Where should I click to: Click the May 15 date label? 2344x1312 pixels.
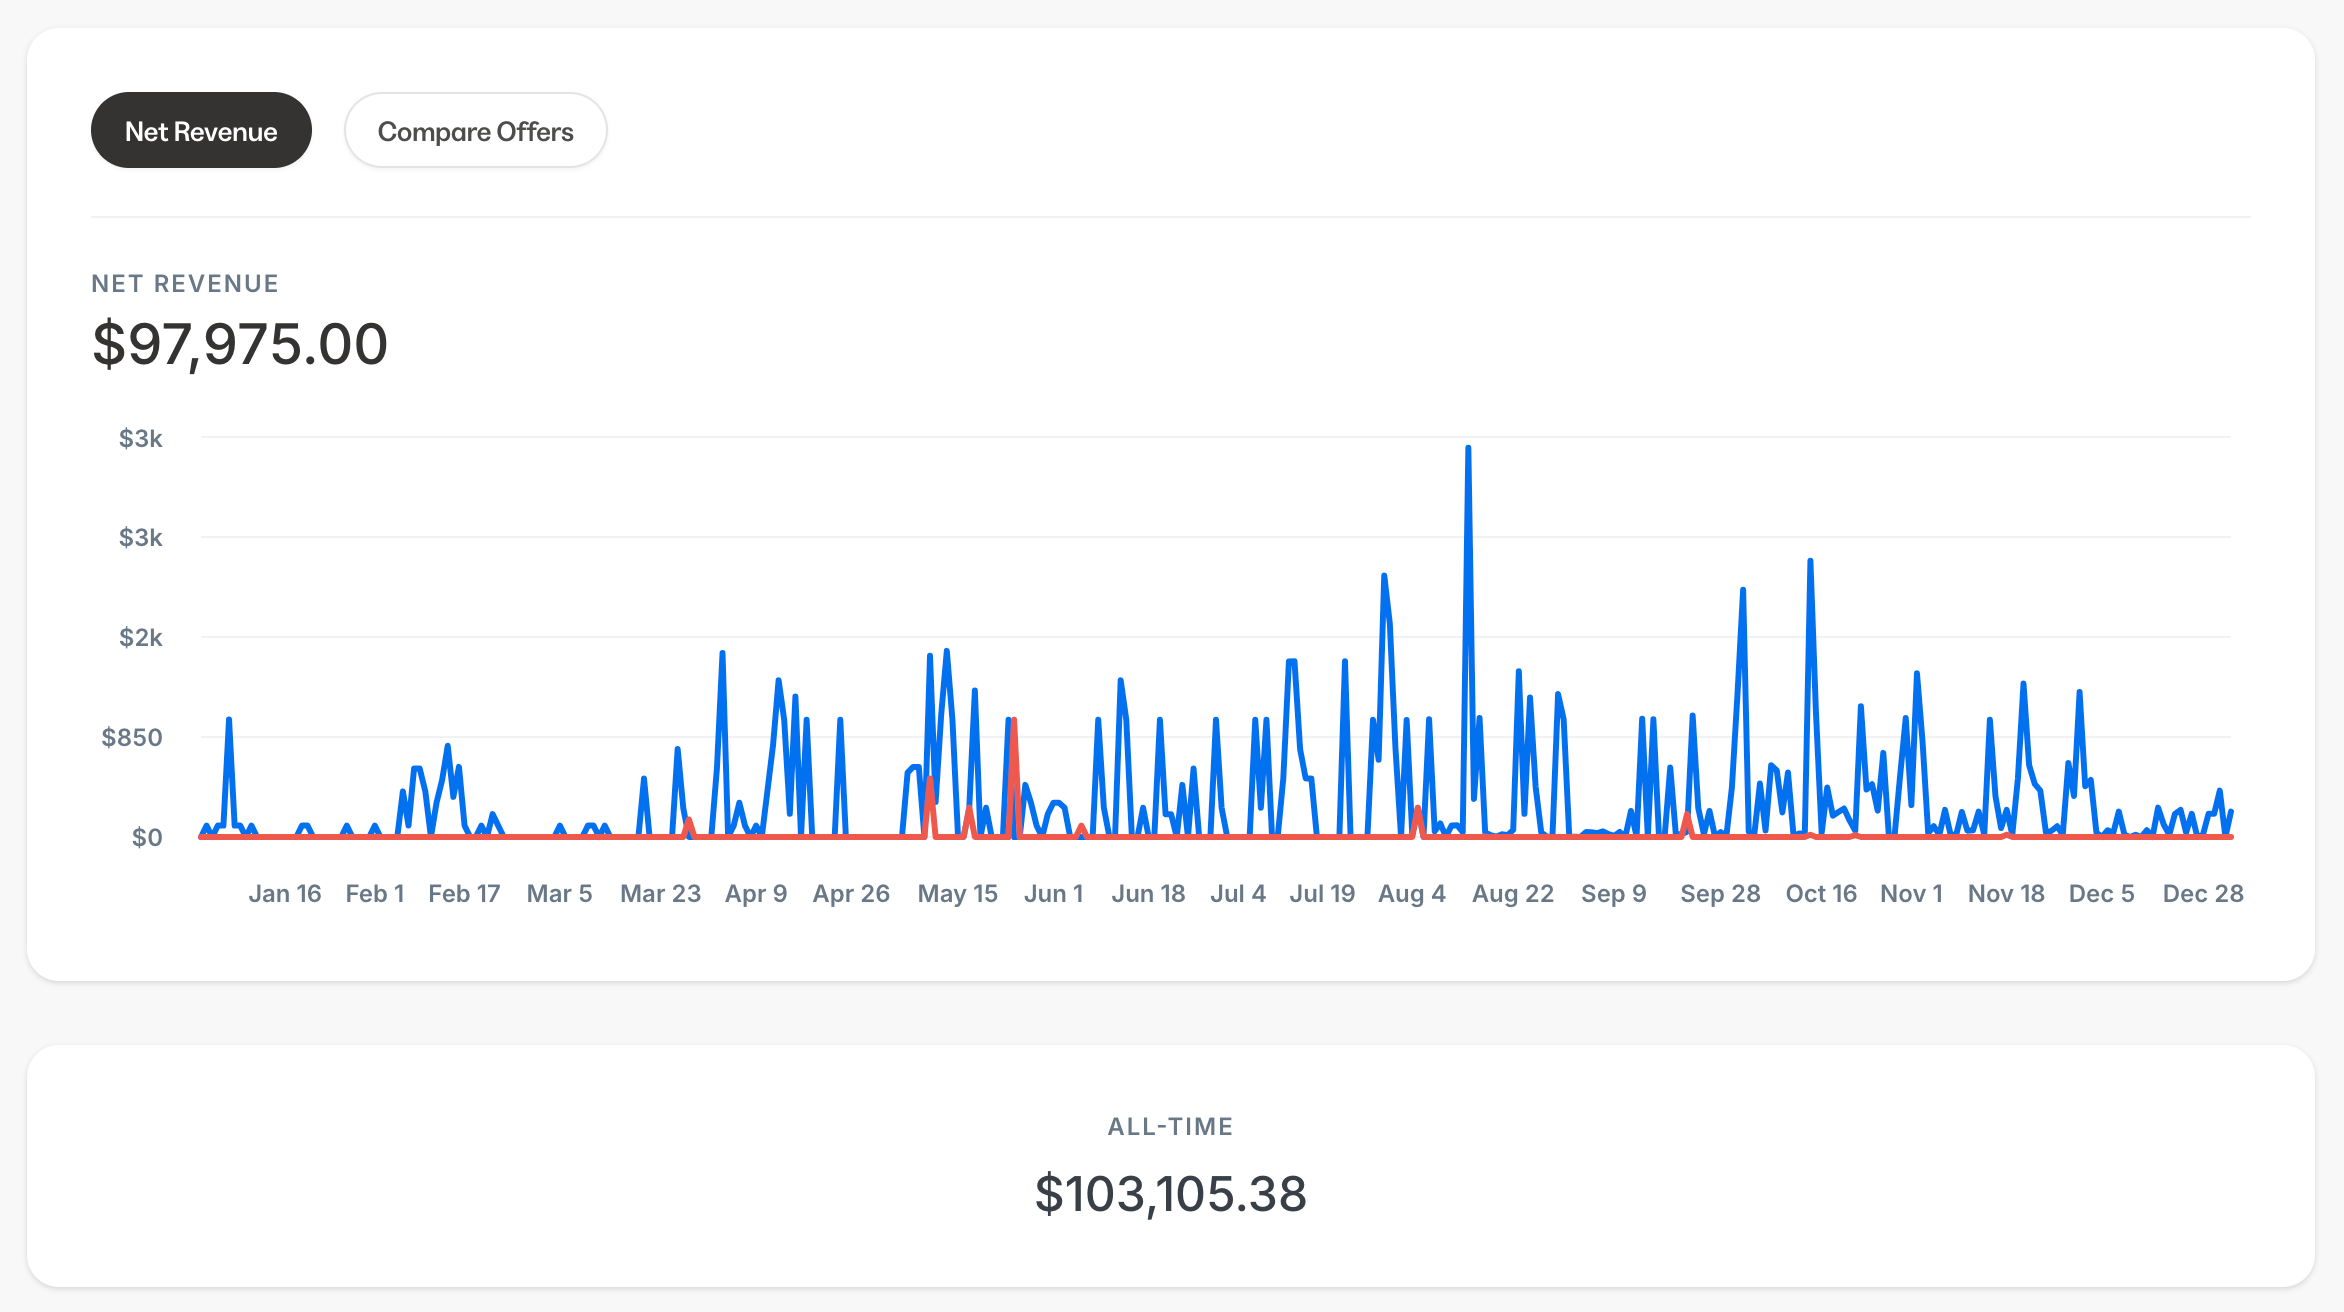click(x=957, y=894)
